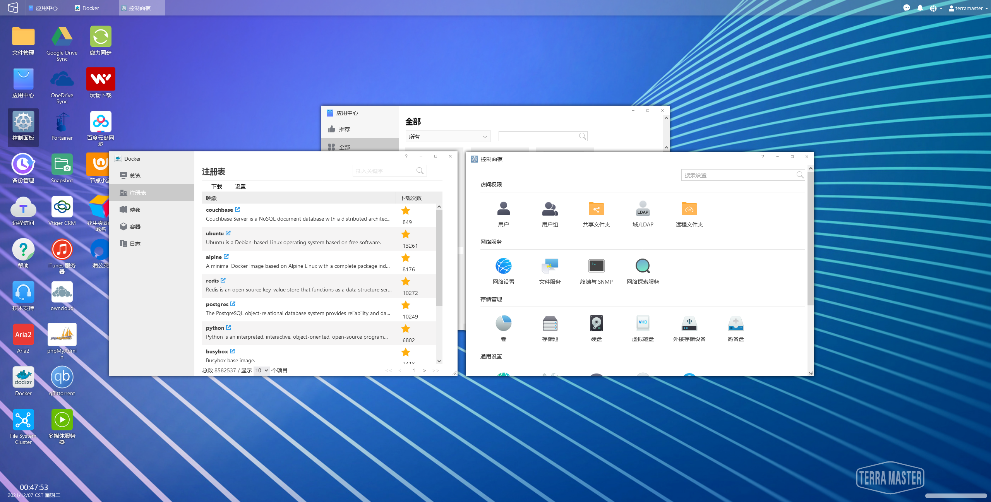The width and height of the screenshot is (991, 502).
Task: Open the user account menu in top bar
Action: pos(967,8)
